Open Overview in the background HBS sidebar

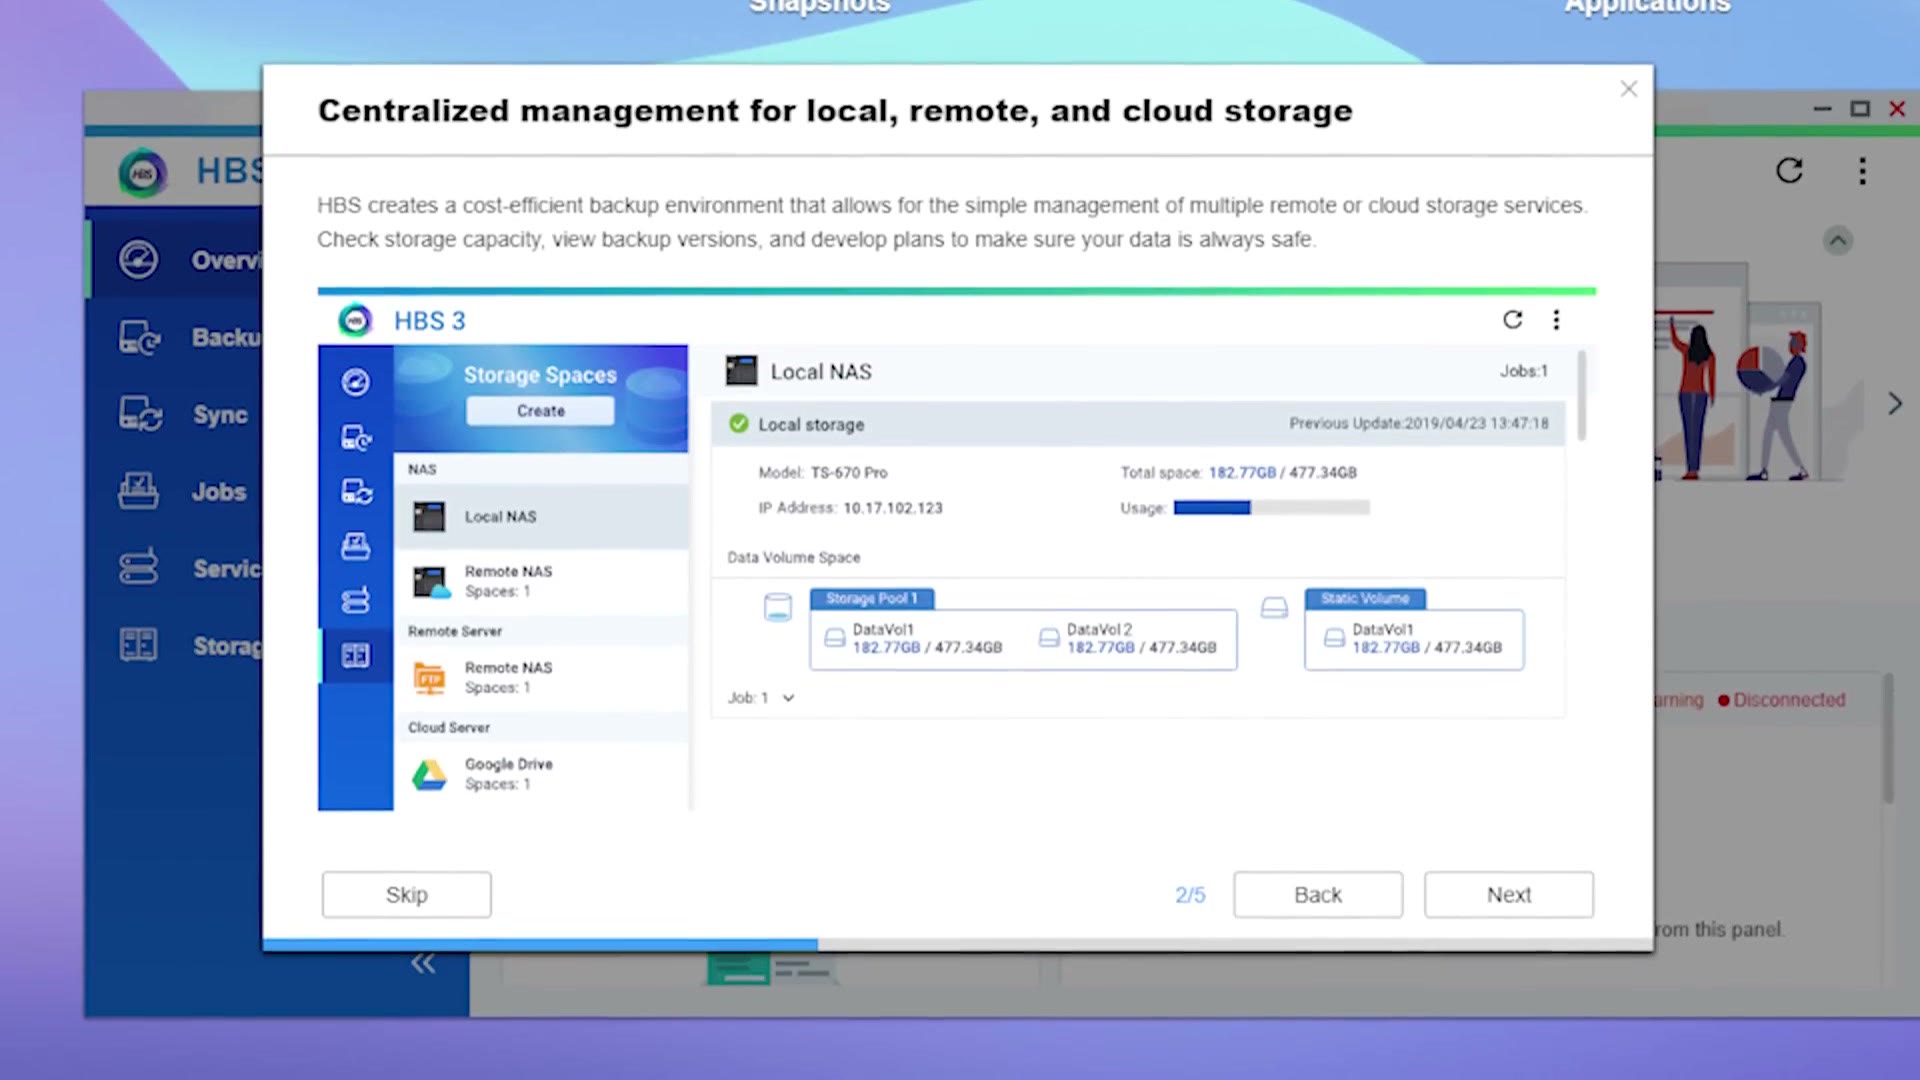tap(176, 260)
